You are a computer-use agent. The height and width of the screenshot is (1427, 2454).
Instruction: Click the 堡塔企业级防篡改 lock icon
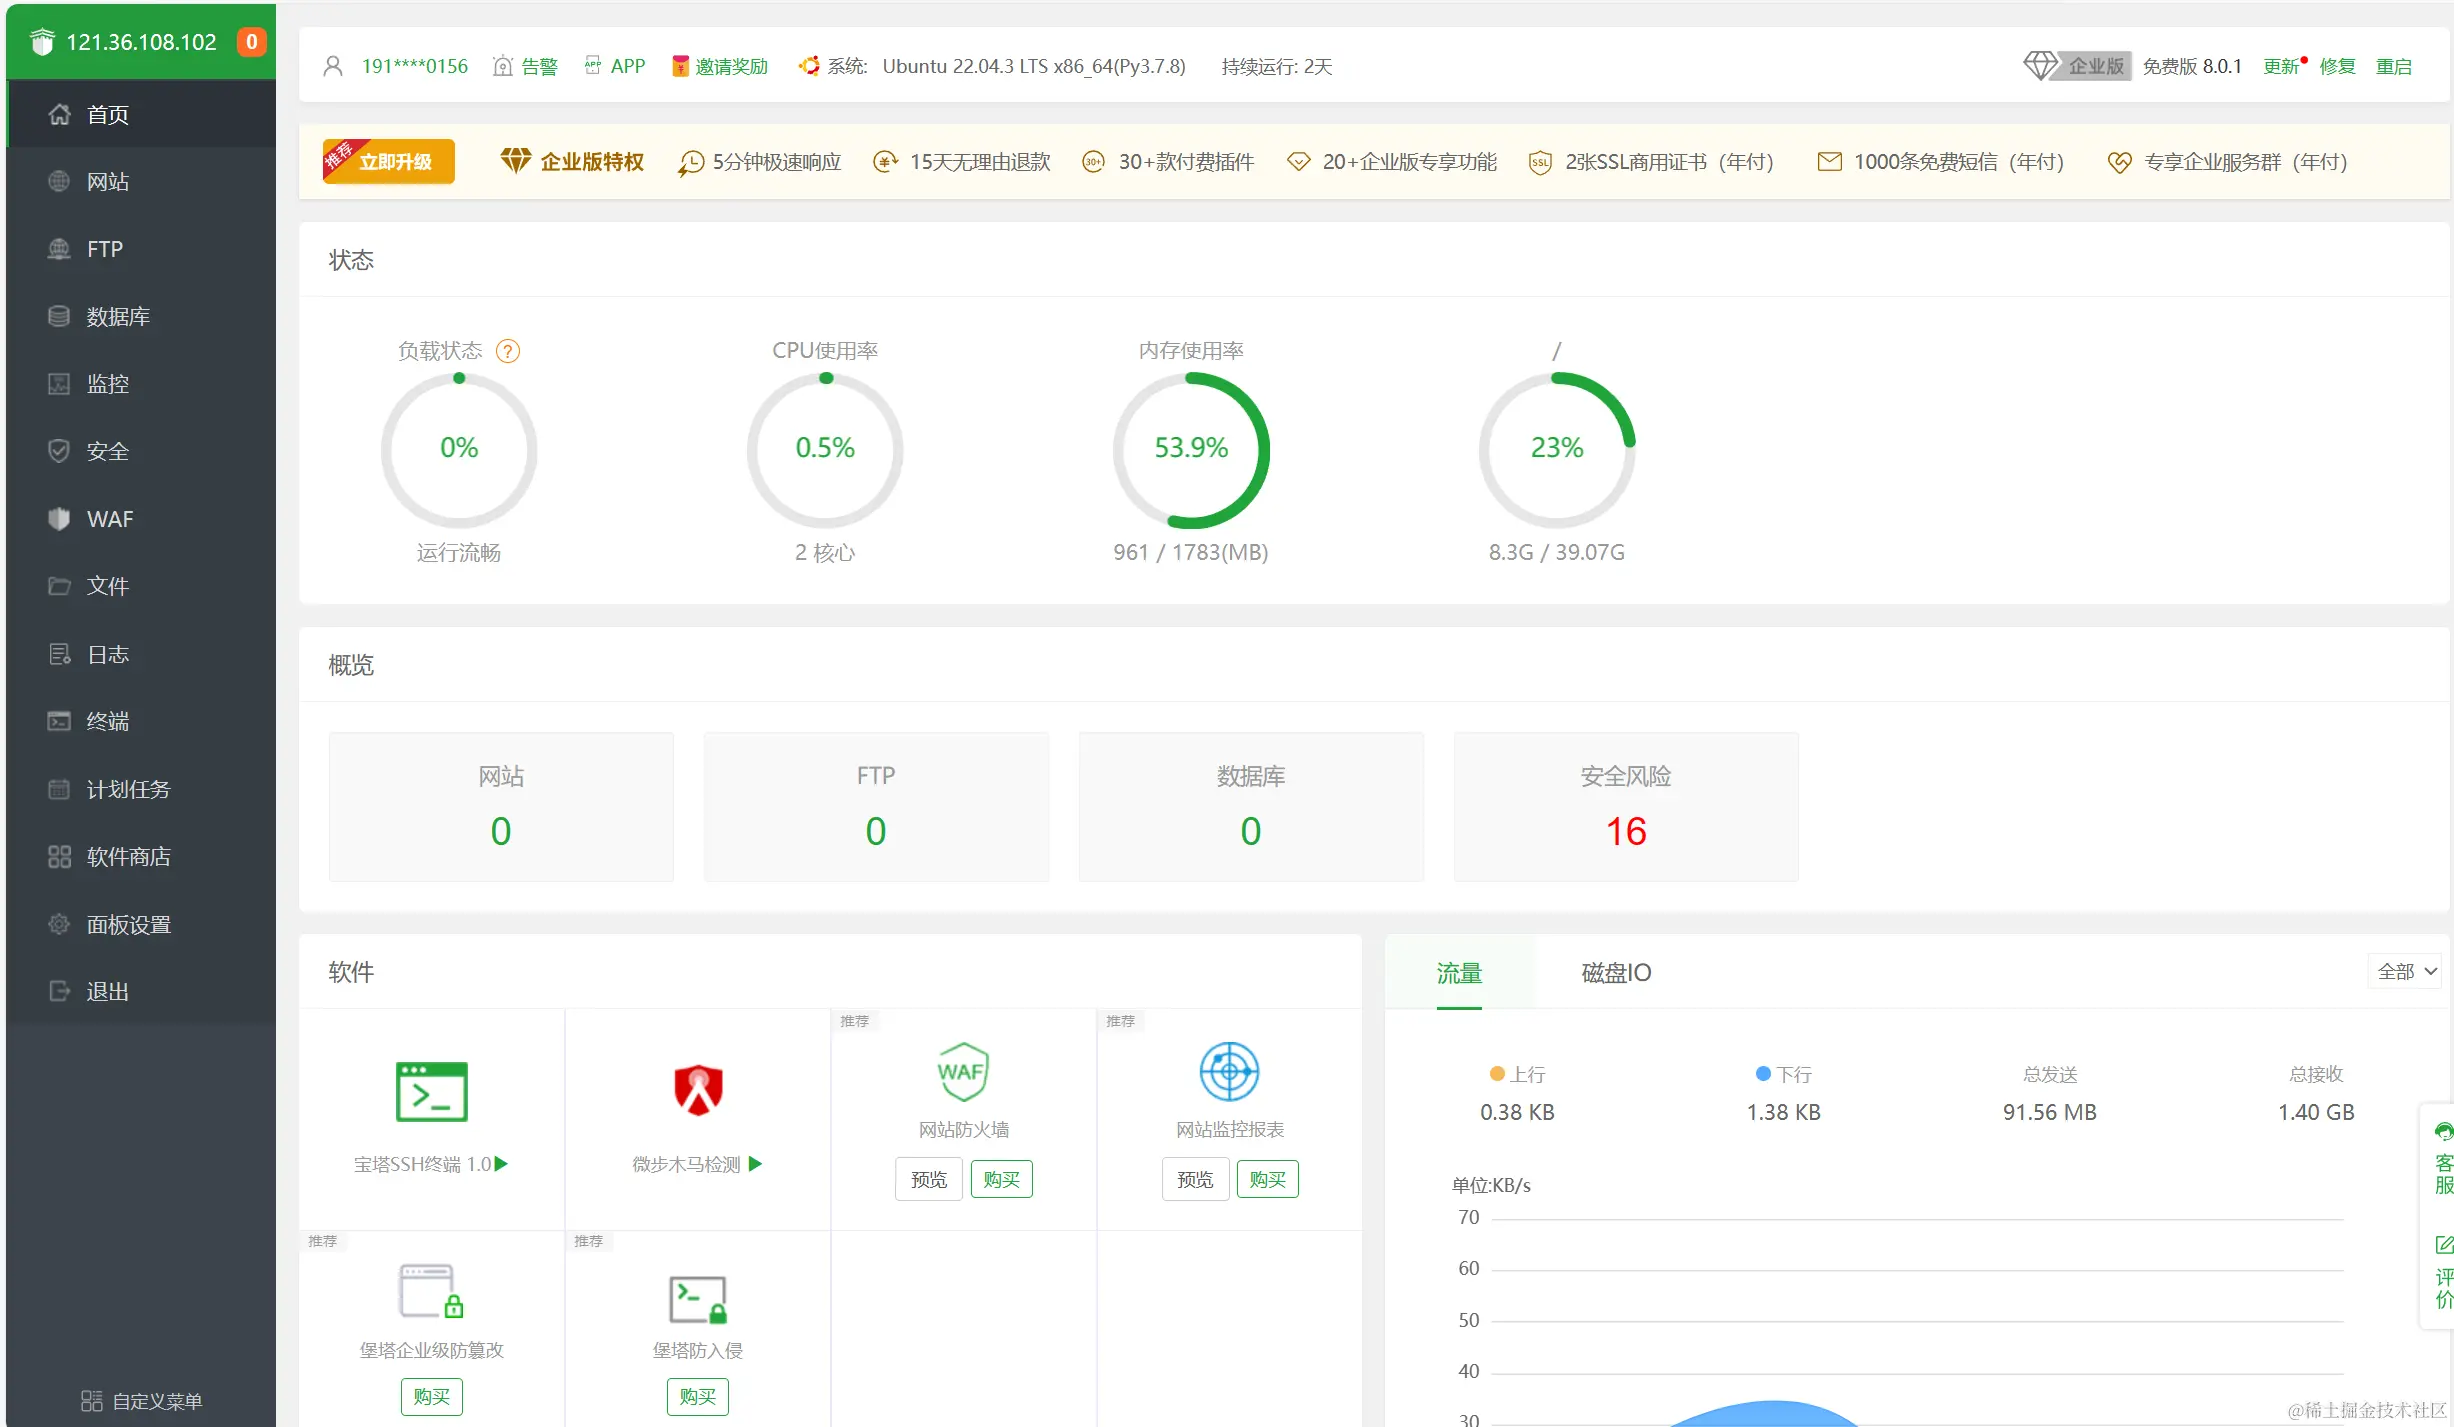[431, 1292]
